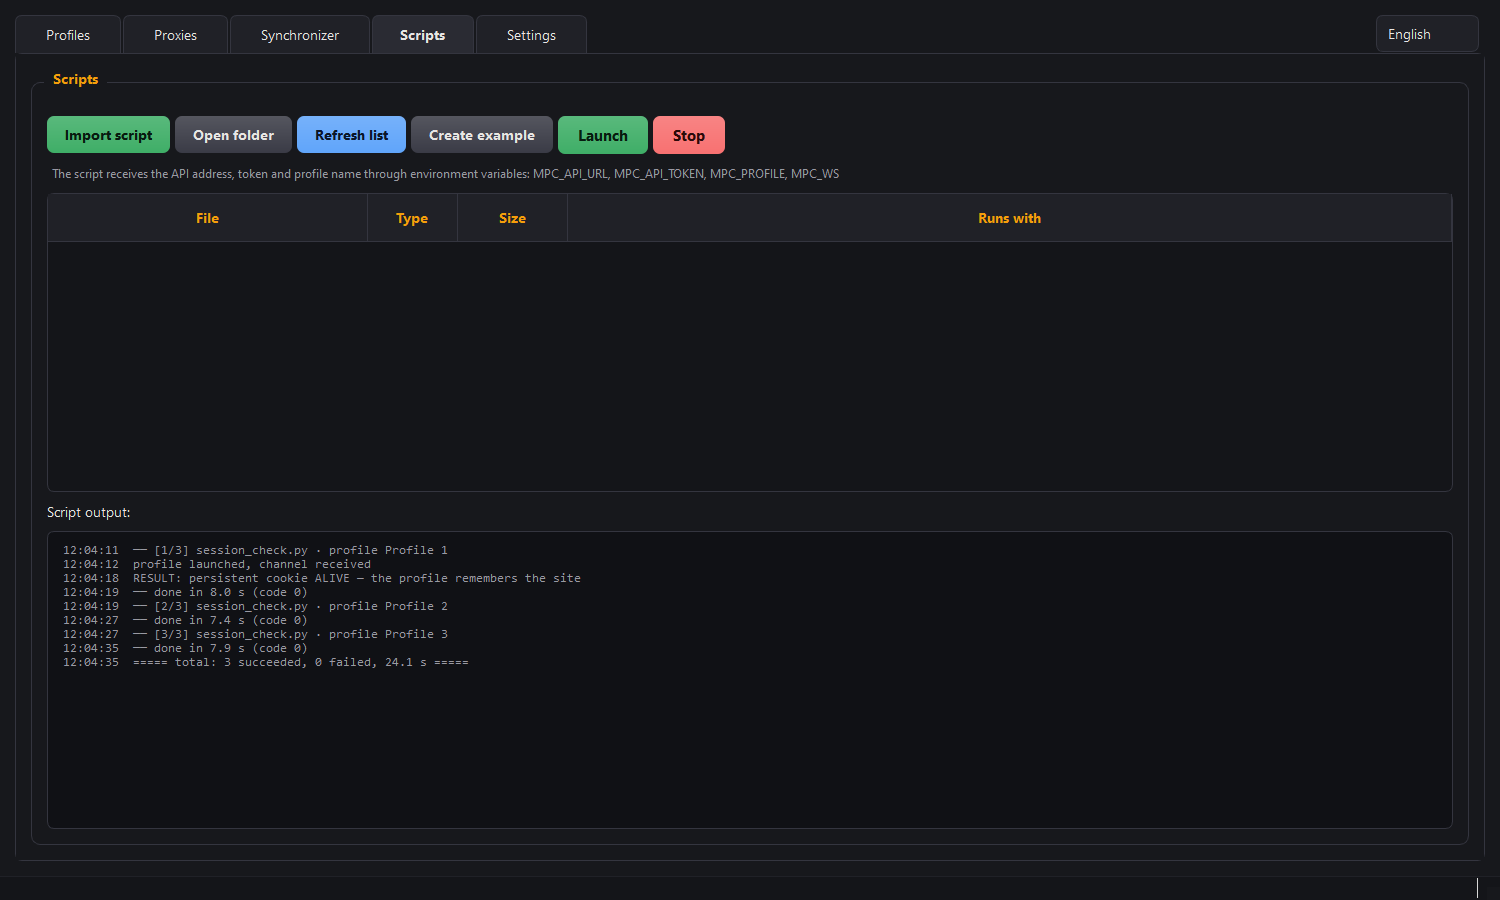Viewport: 1500px width, 900px height.
Task: Click the 'total: 3 succeeded, 0 failed' summary line
Action: (x=266, y=662)
